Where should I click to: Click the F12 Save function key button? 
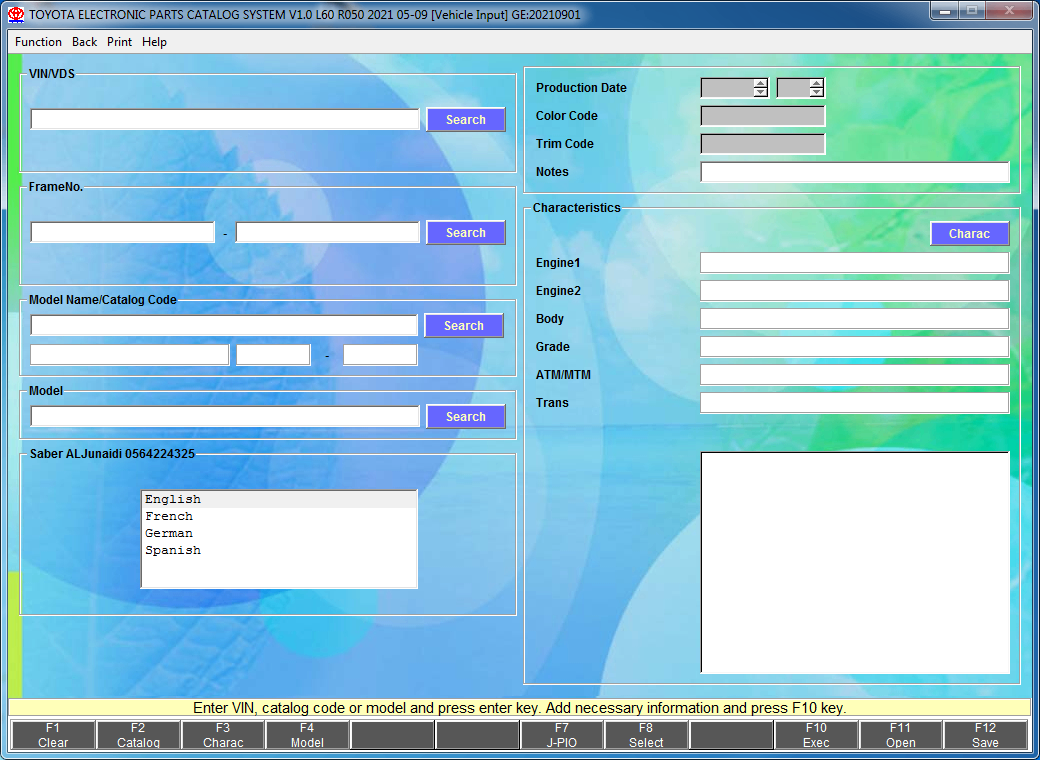(x=985, y=735)
